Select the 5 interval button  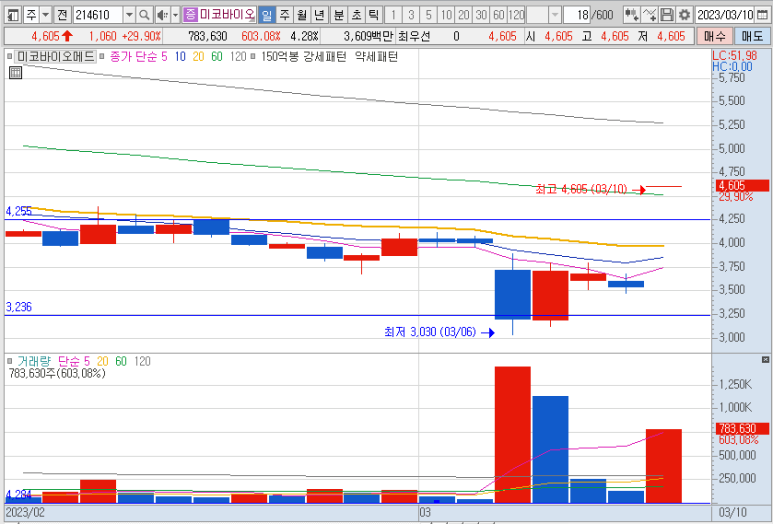(428, 15)
